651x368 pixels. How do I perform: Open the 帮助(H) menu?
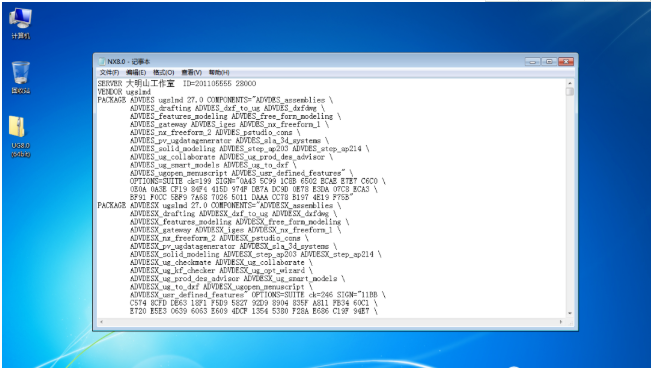(219, 72)
